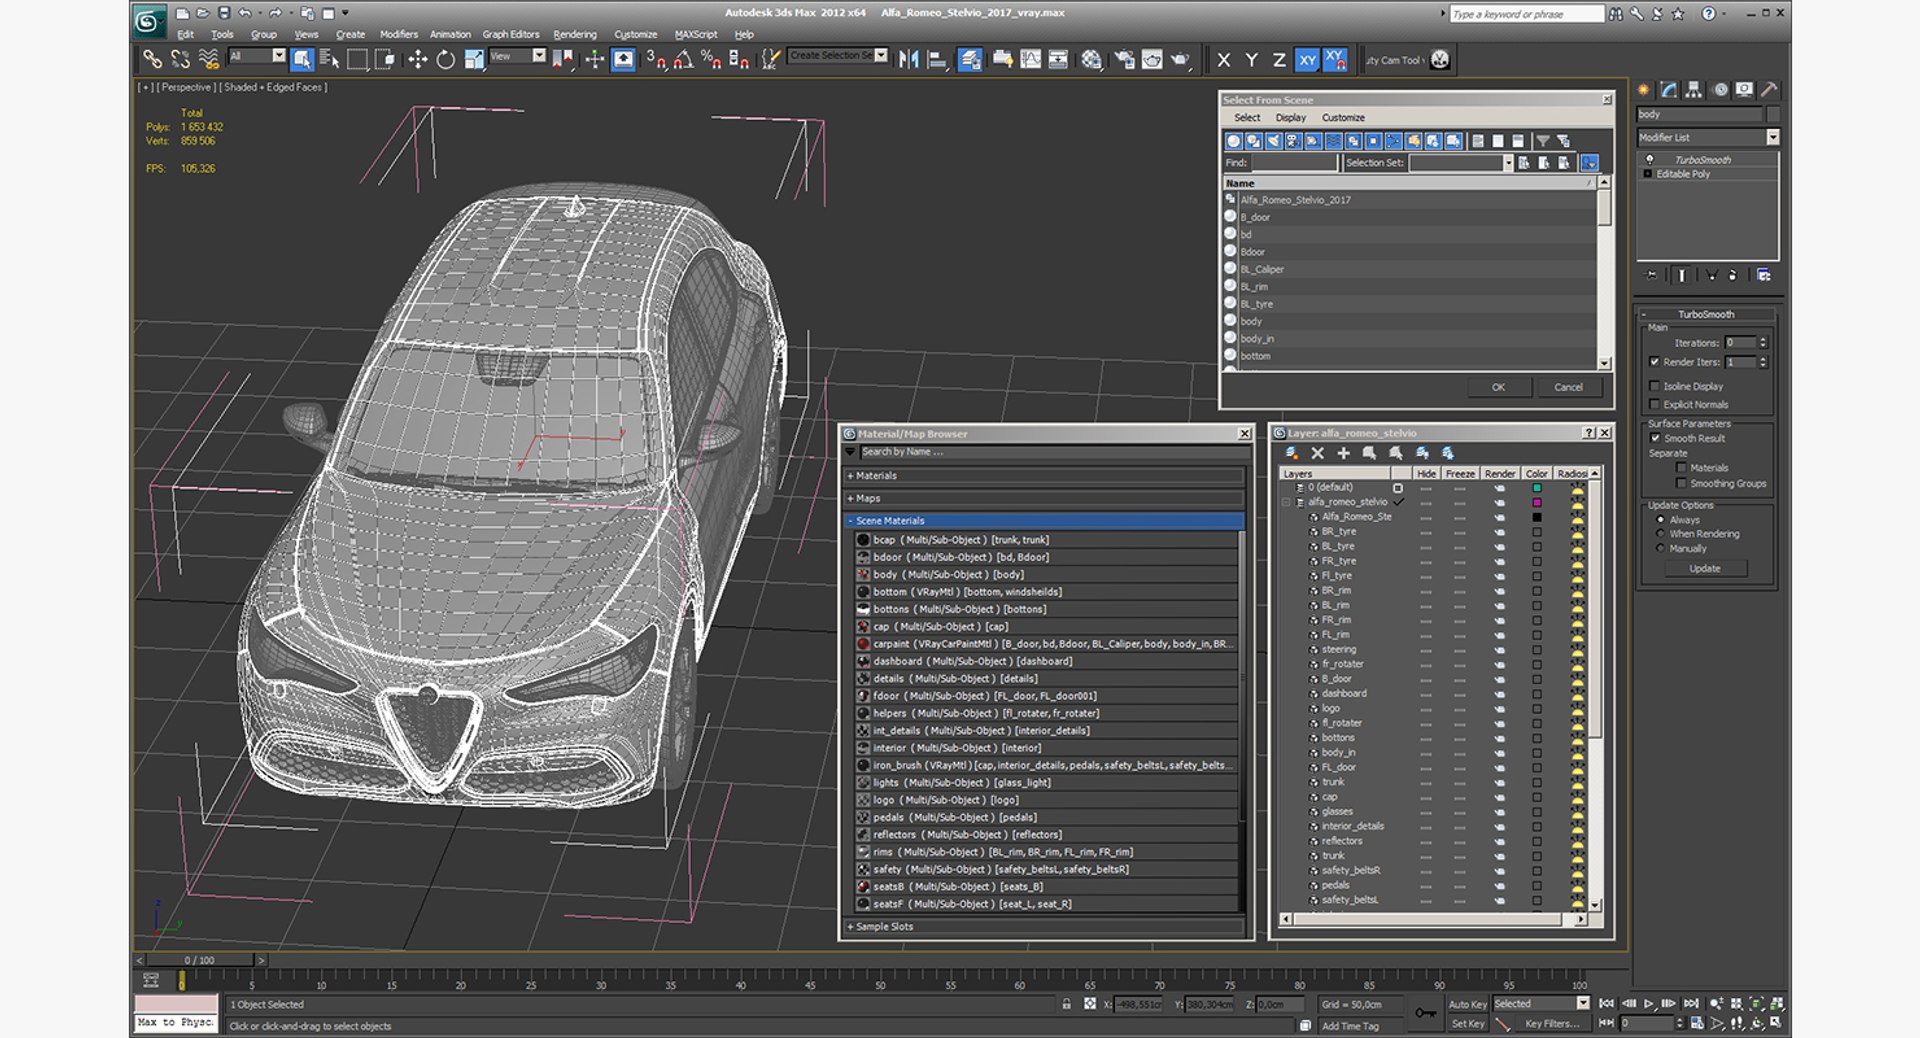This screenshot has height=1038, width=1920.
Task: Click Configure Modifier Sets icon
Action: point(1764,275)
